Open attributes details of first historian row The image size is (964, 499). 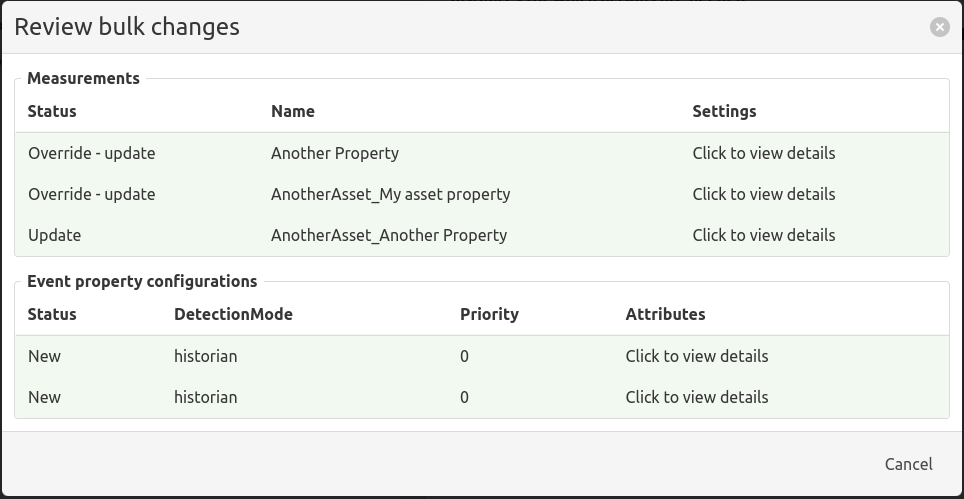click(697, 356)
